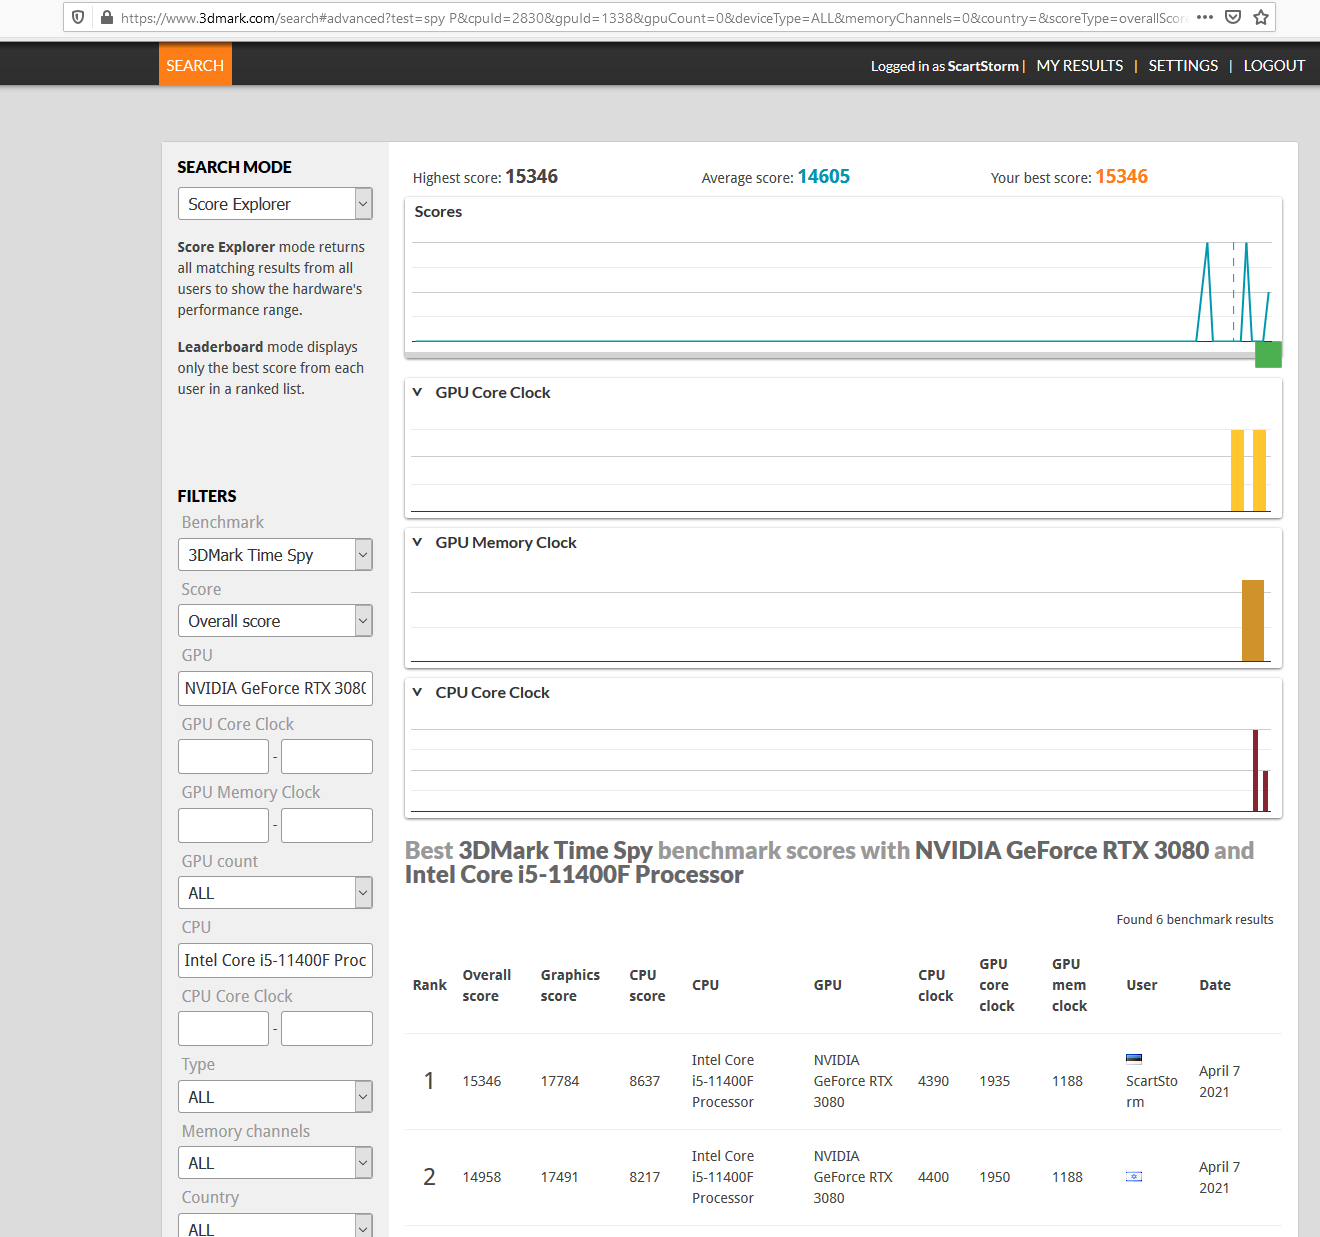This screenshot has width=1320, height=1237.
Task: Focus the GPU Core Clock minimum field
Action: 223,757
